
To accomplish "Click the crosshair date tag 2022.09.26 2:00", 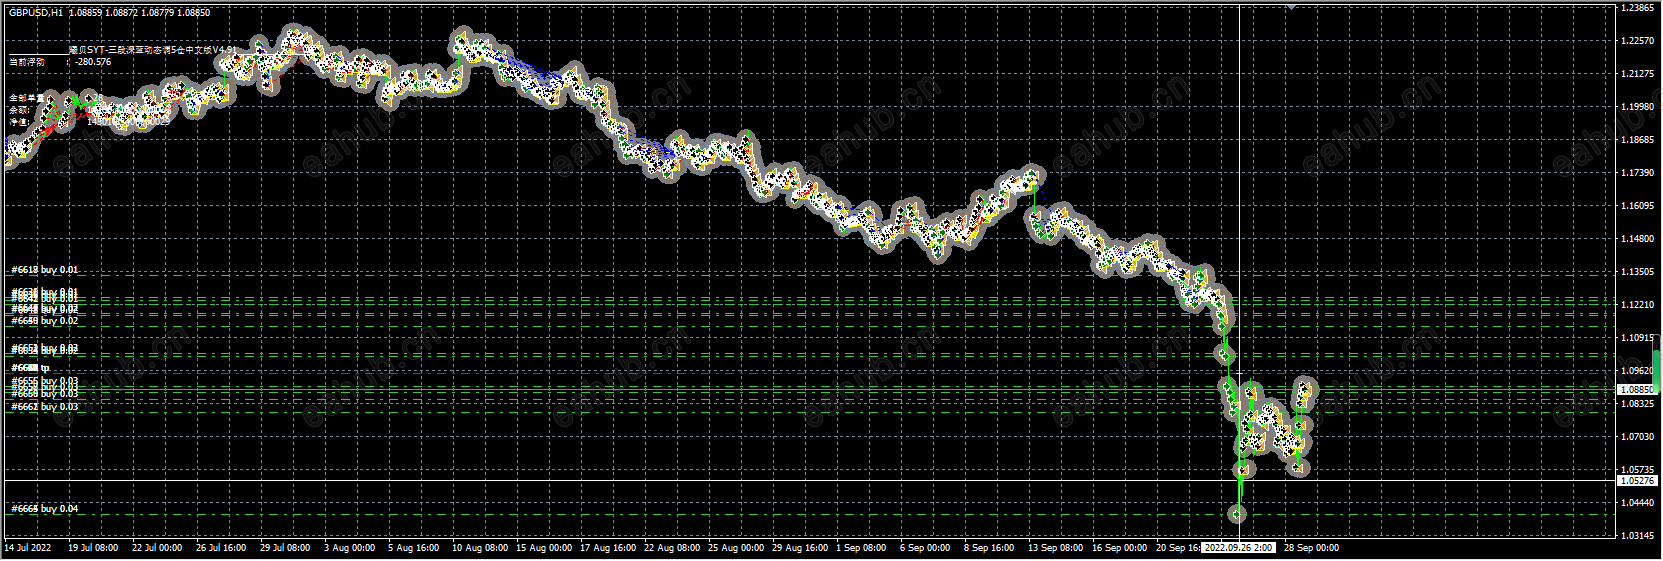I will coord(1239,548).
